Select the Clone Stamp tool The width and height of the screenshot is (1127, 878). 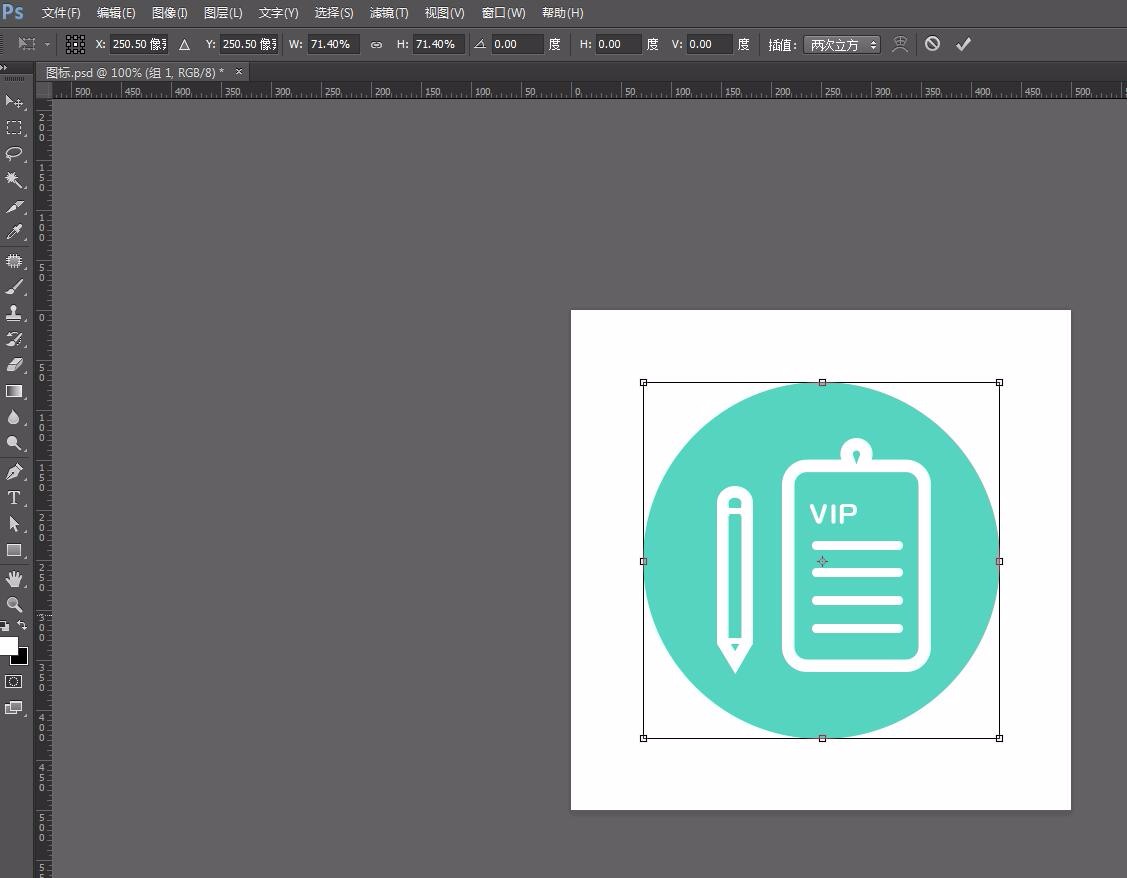14,313
